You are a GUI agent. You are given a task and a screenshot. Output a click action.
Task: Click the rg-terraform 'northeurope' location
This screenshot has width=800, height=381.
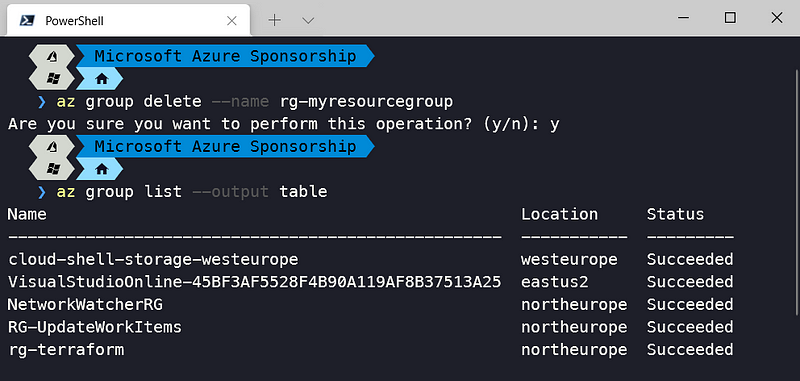574,350
